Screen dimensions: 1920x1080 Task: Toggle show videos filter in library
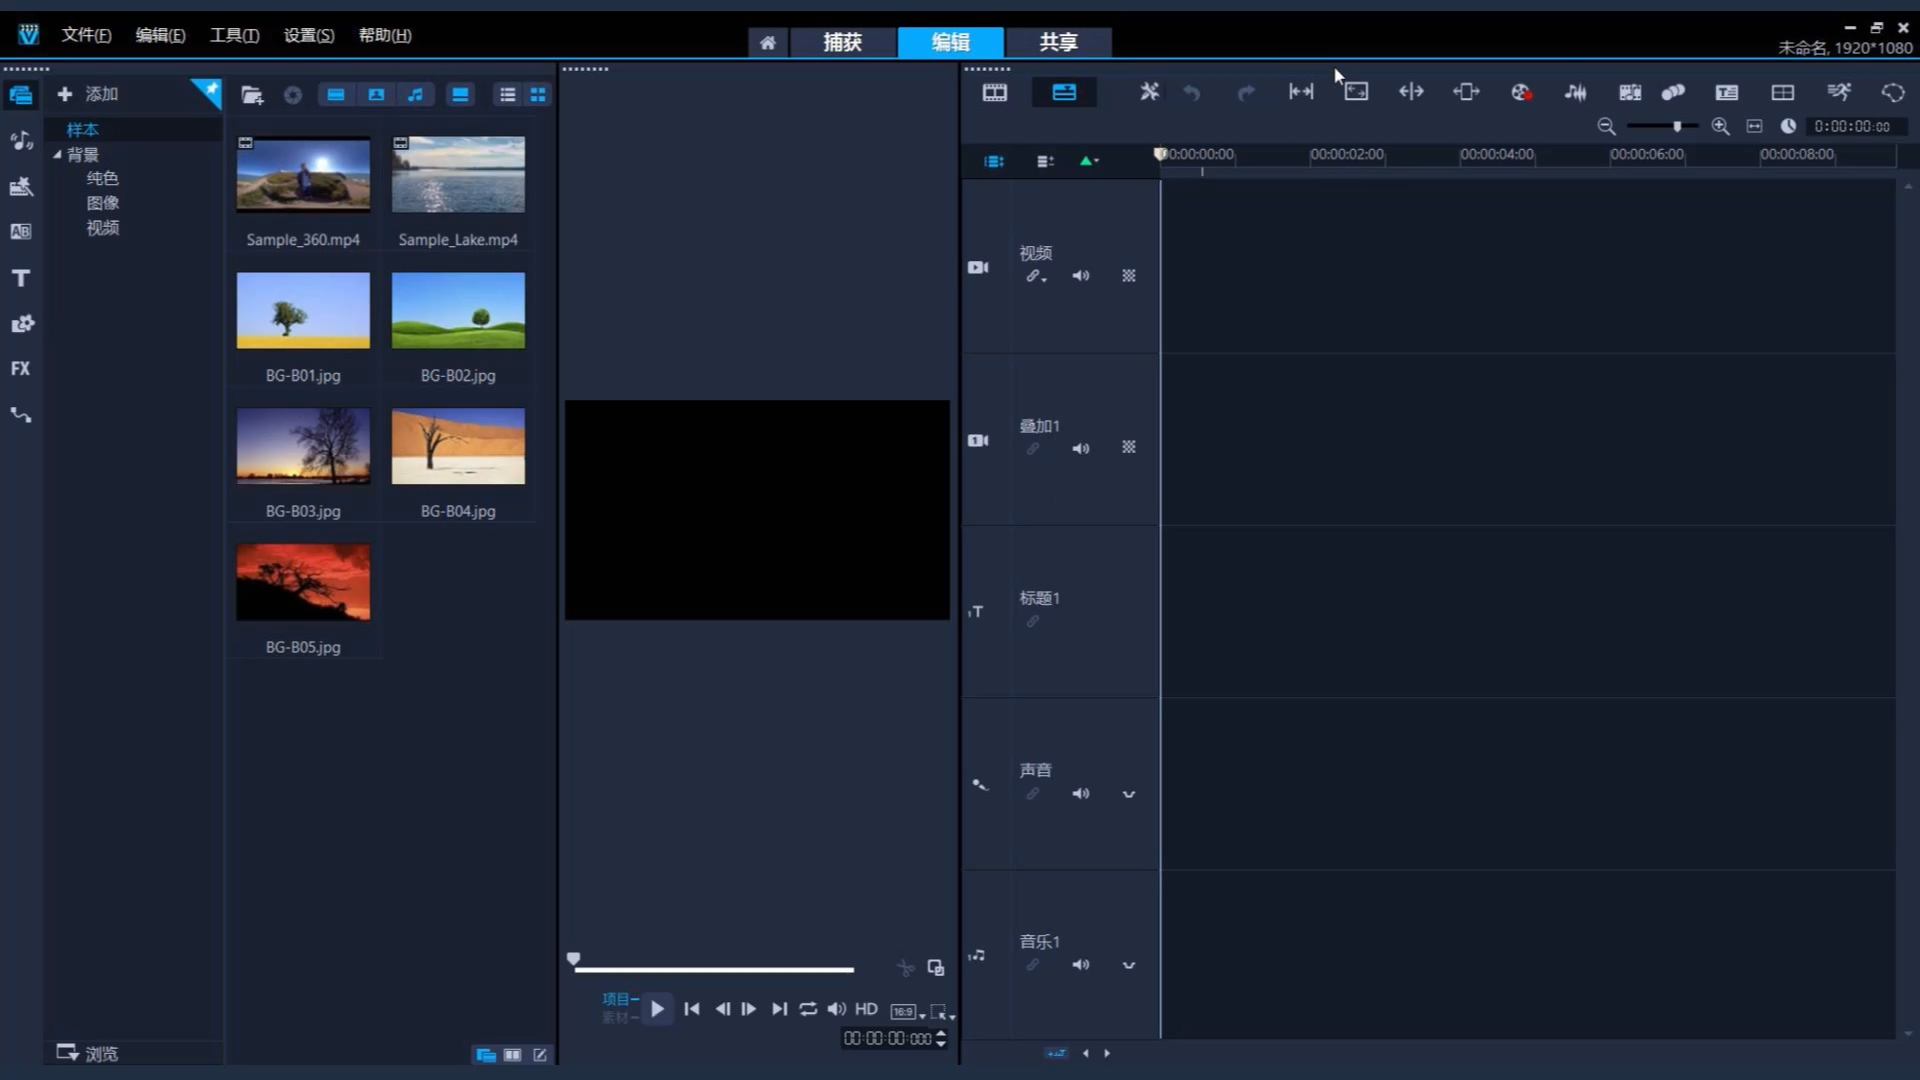coord(336,95)
